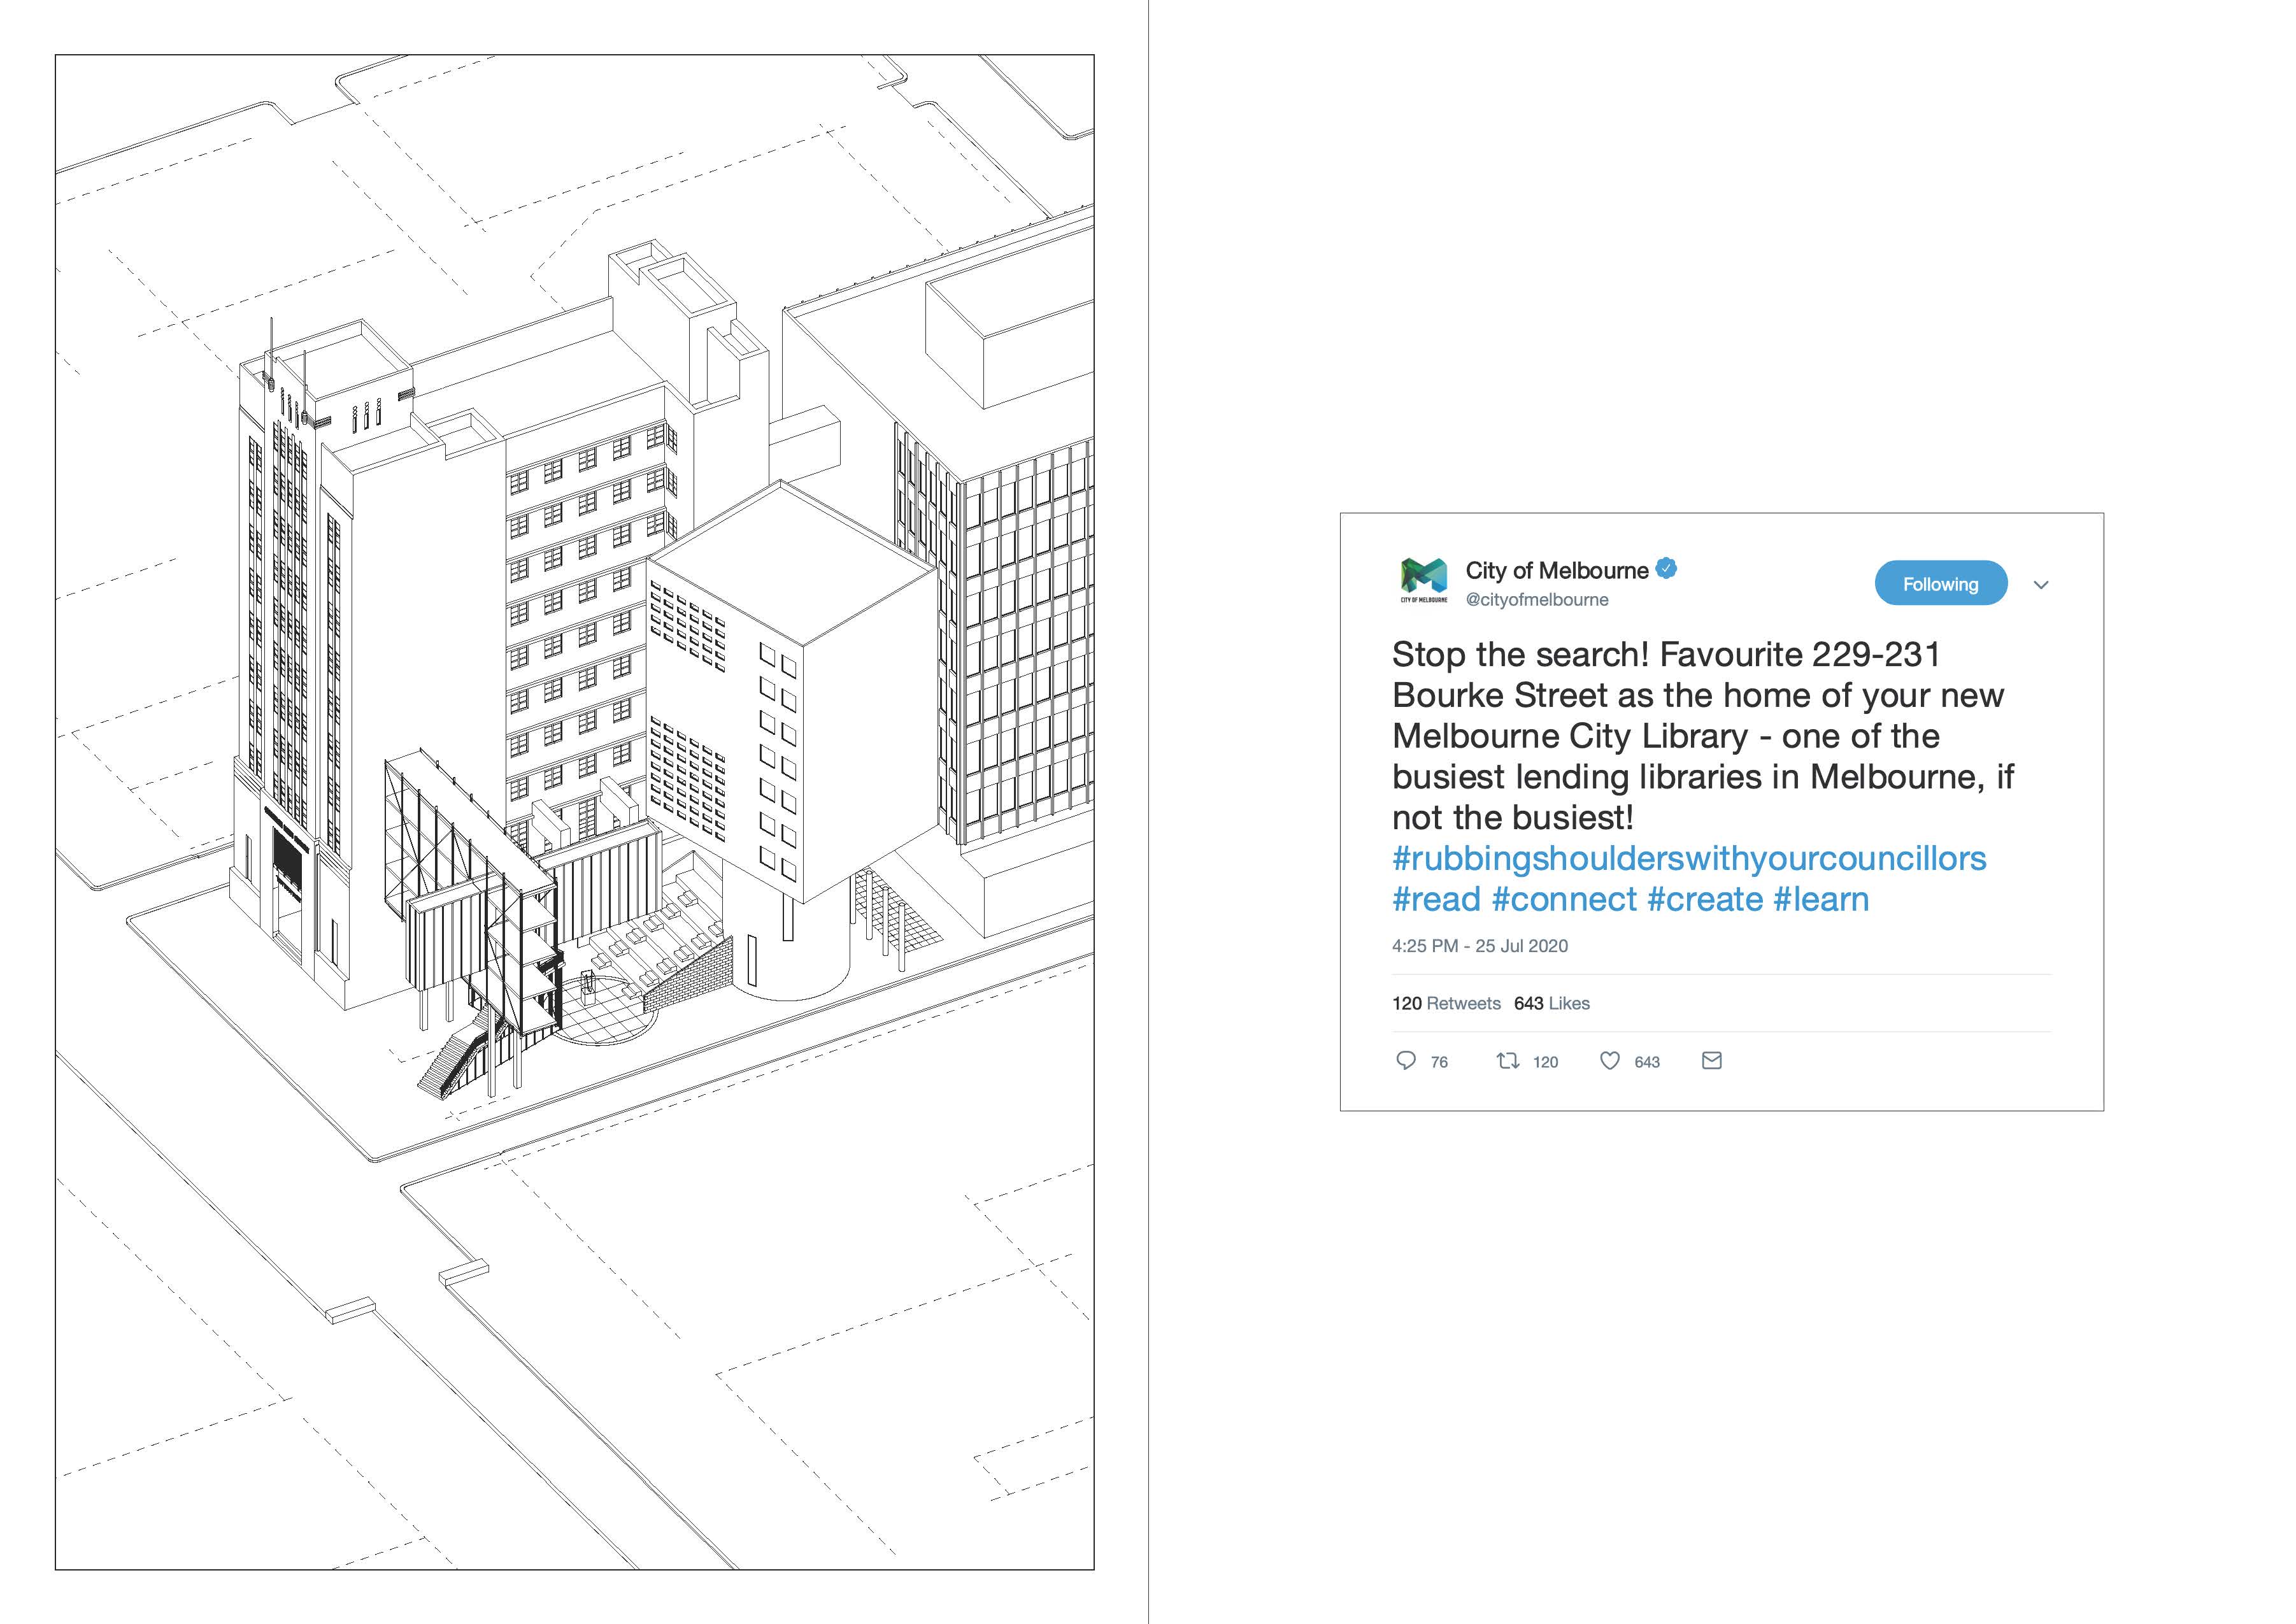Click the @cityofmelbourne handle
Viewport: 2296px width, 1624px height.
1537,600
